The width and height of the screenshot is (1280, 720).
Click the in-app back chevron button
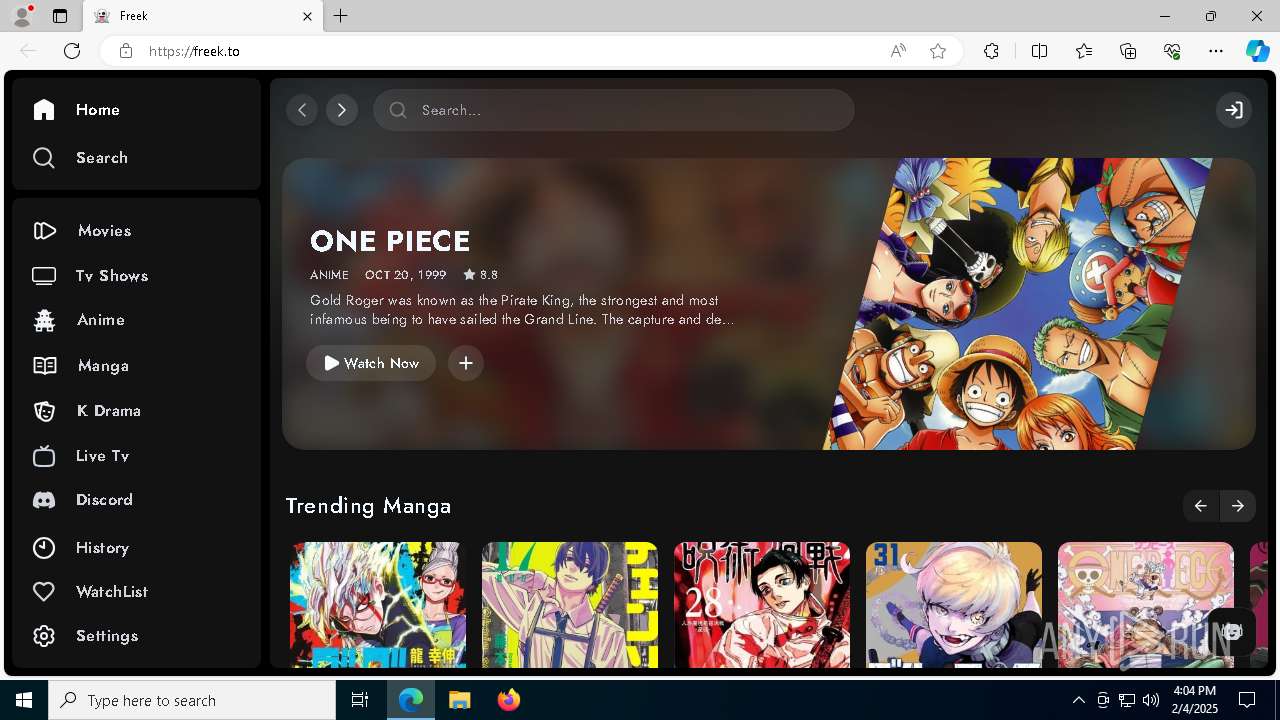(302, 110)
